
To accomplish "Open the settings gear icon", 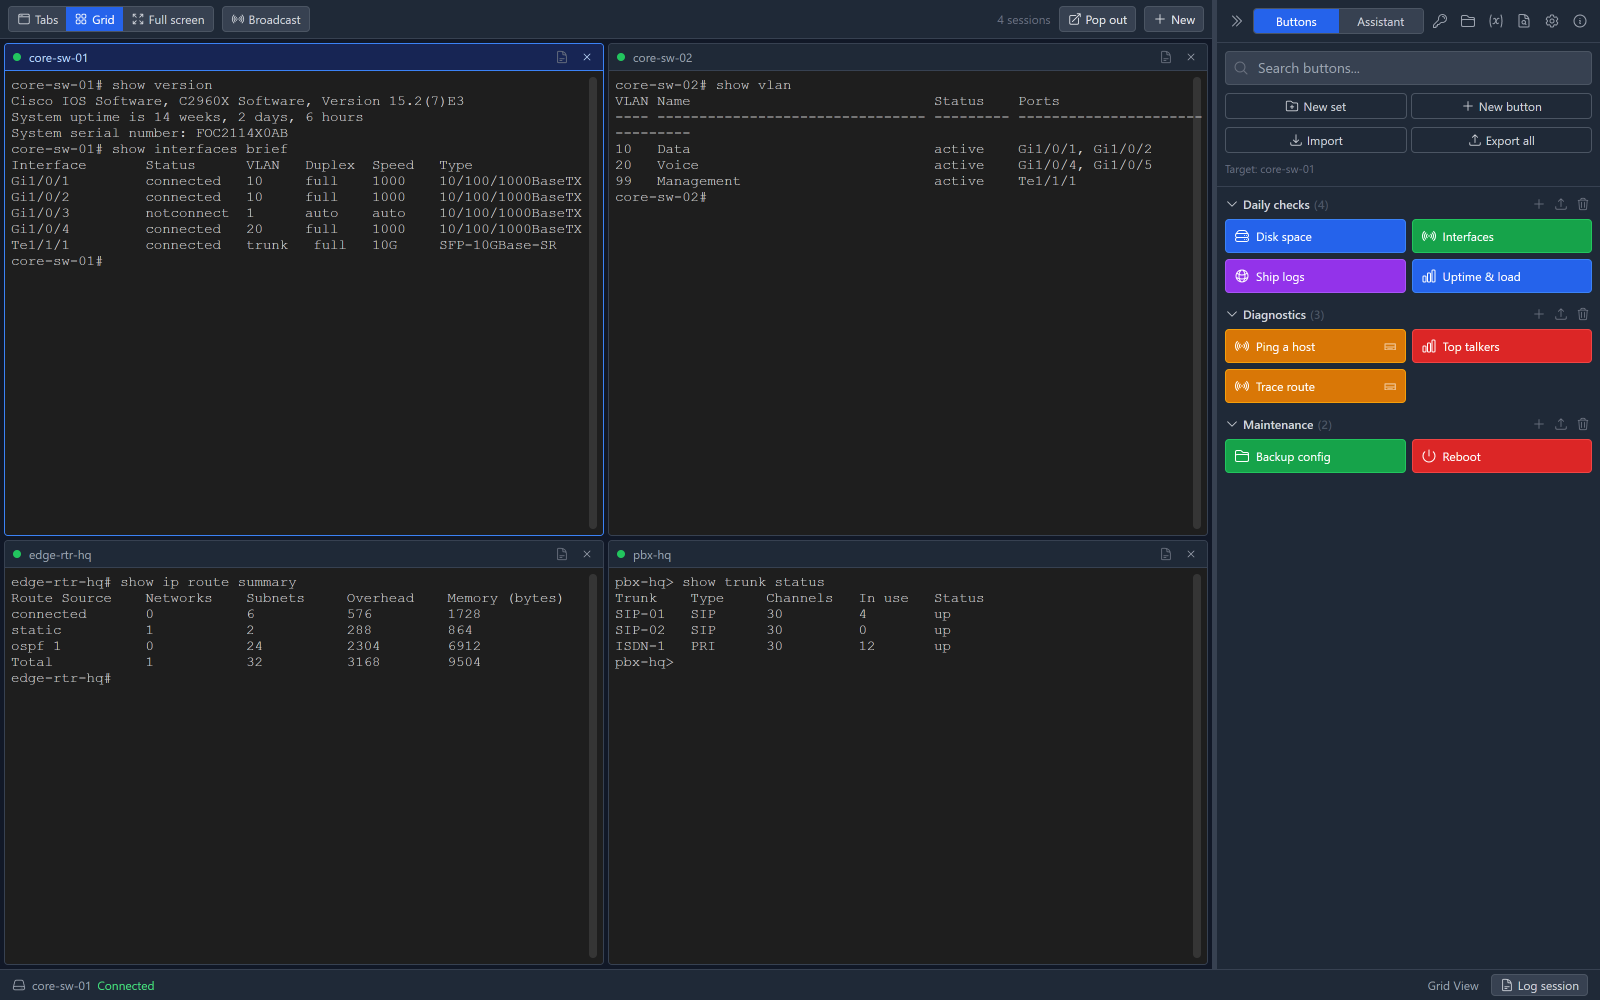I will 1552,21.
